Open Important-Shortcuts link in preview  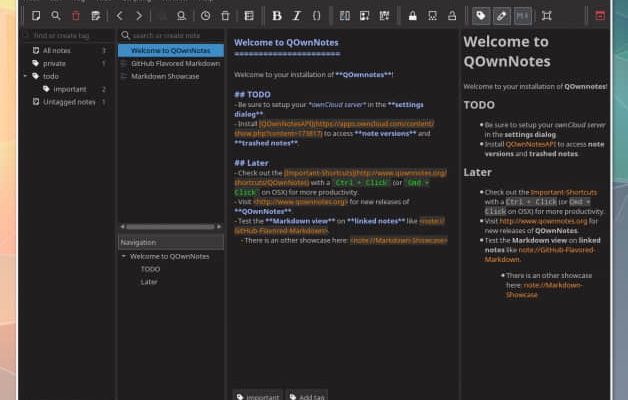(x=564, y=192)
